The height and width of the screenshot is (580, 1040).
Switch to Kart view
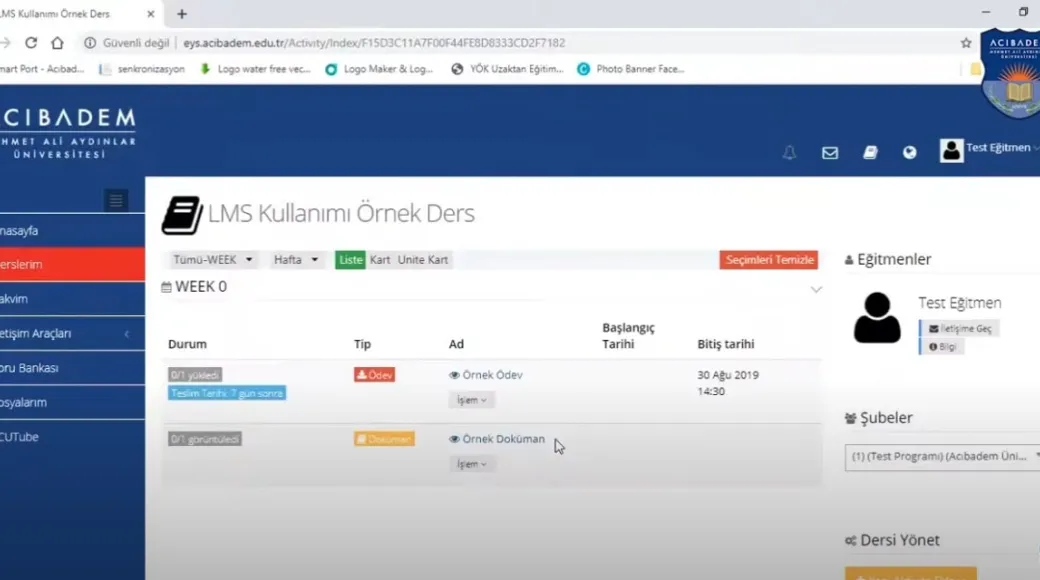380,259
